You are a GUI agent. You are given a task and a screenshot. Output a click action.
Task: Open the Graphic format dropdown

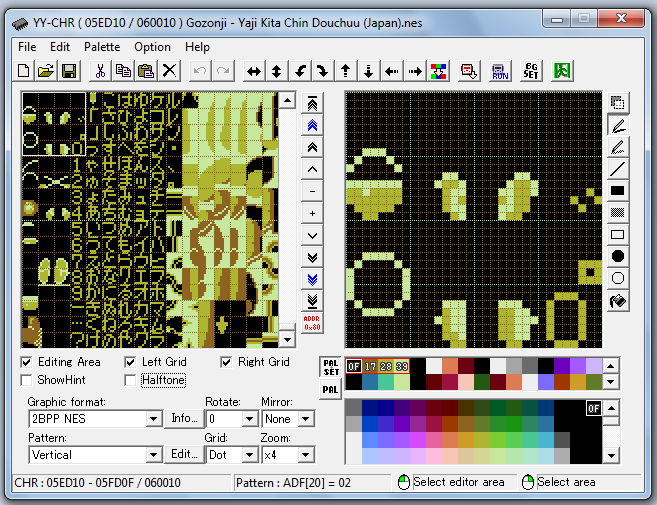154,419
